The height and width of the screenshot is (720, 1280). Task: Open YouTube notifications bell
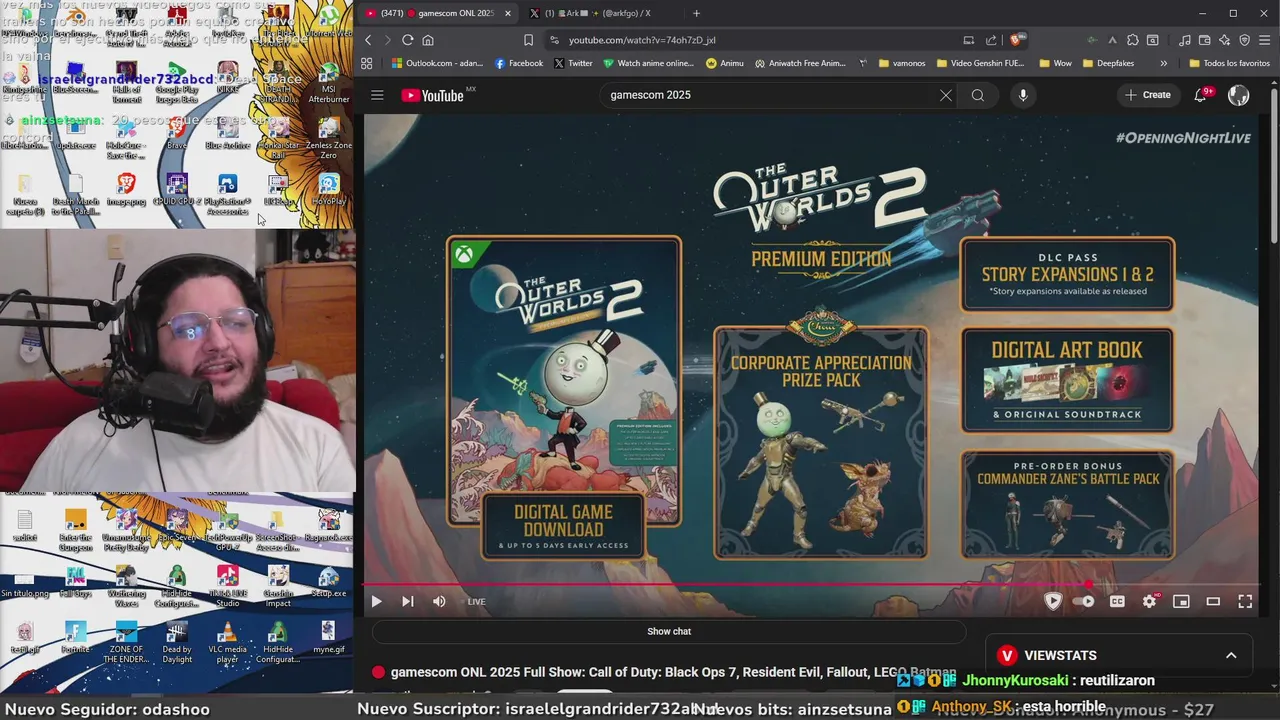point(1200,95)
